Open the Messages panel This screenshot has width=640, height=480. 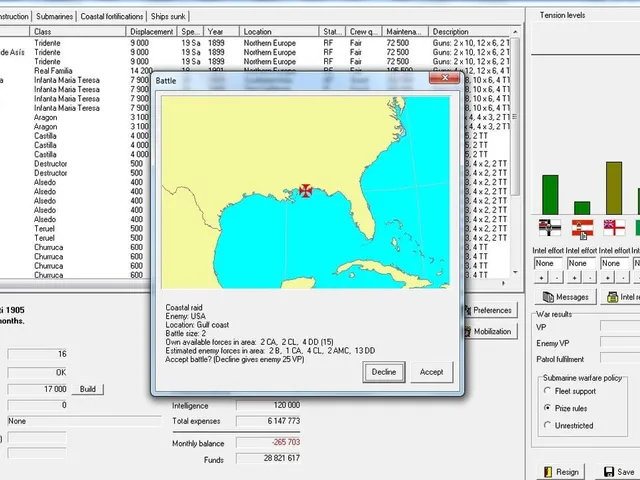[565, 297]
